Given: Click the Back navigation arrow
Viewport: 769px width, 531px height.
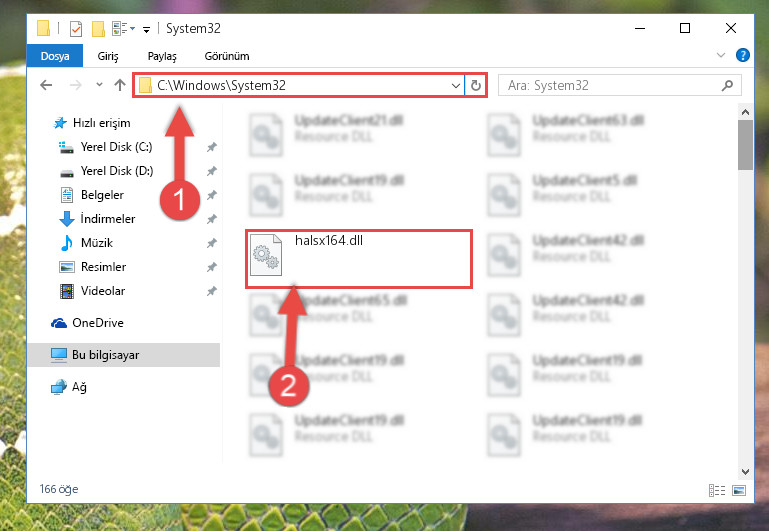Looking at the screenshot, I should tap(46, 85).
